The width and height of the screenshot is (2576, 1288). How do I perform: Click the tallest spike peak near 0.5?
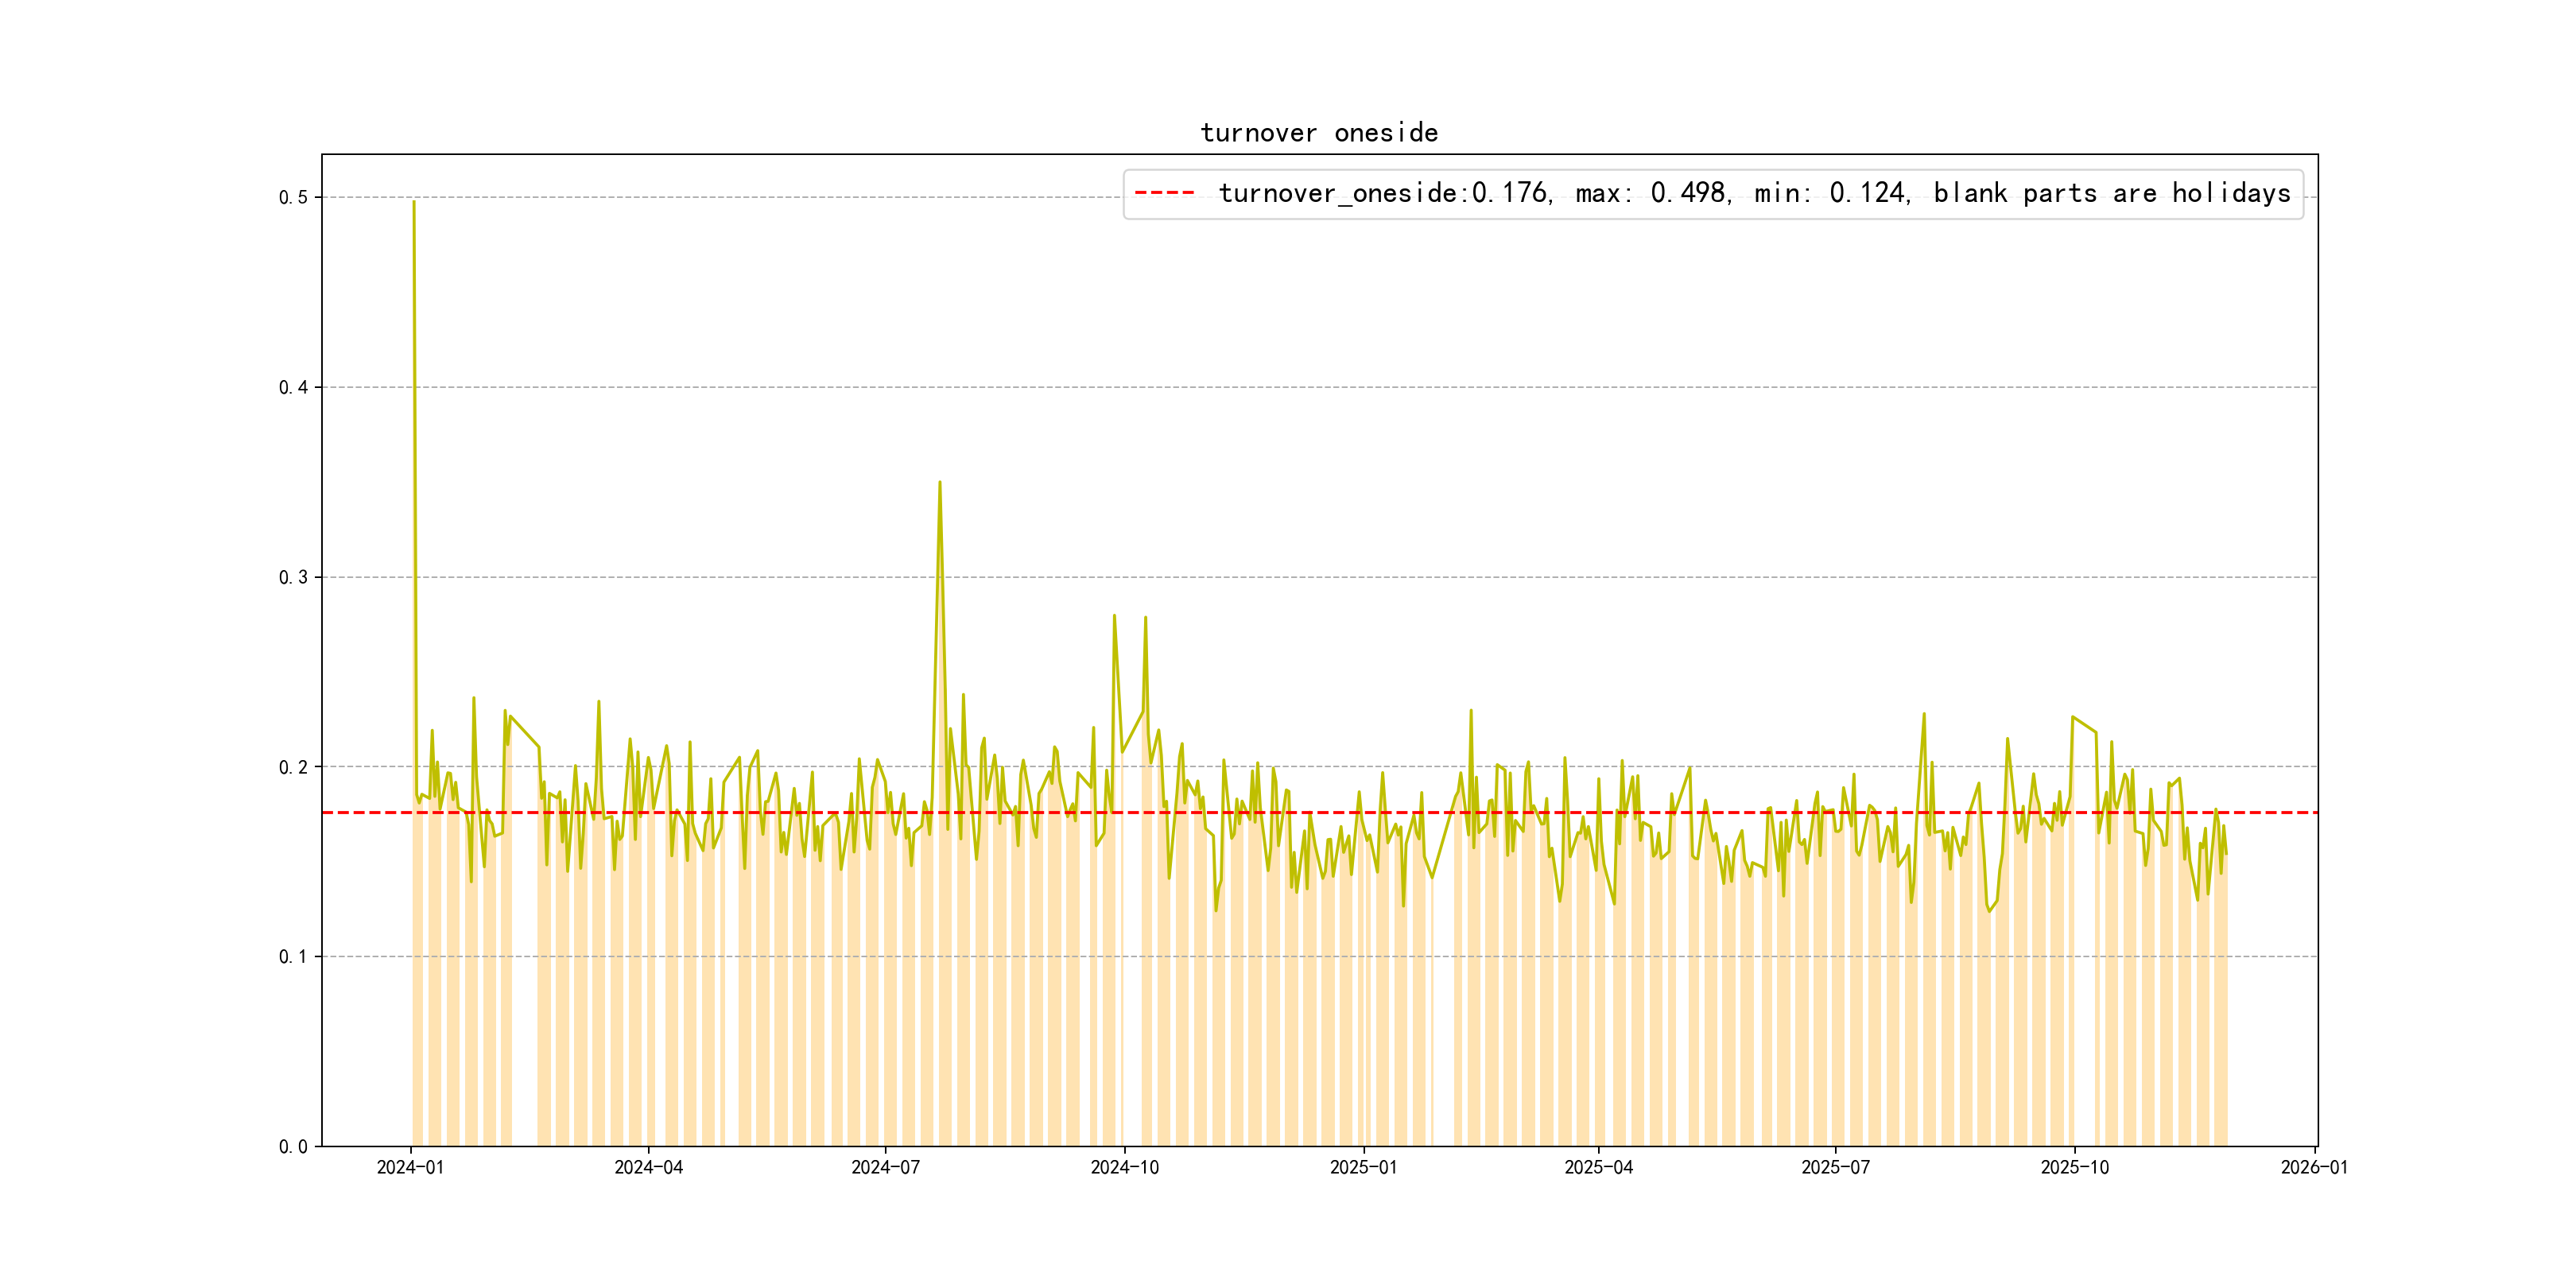tap(414, 203)
